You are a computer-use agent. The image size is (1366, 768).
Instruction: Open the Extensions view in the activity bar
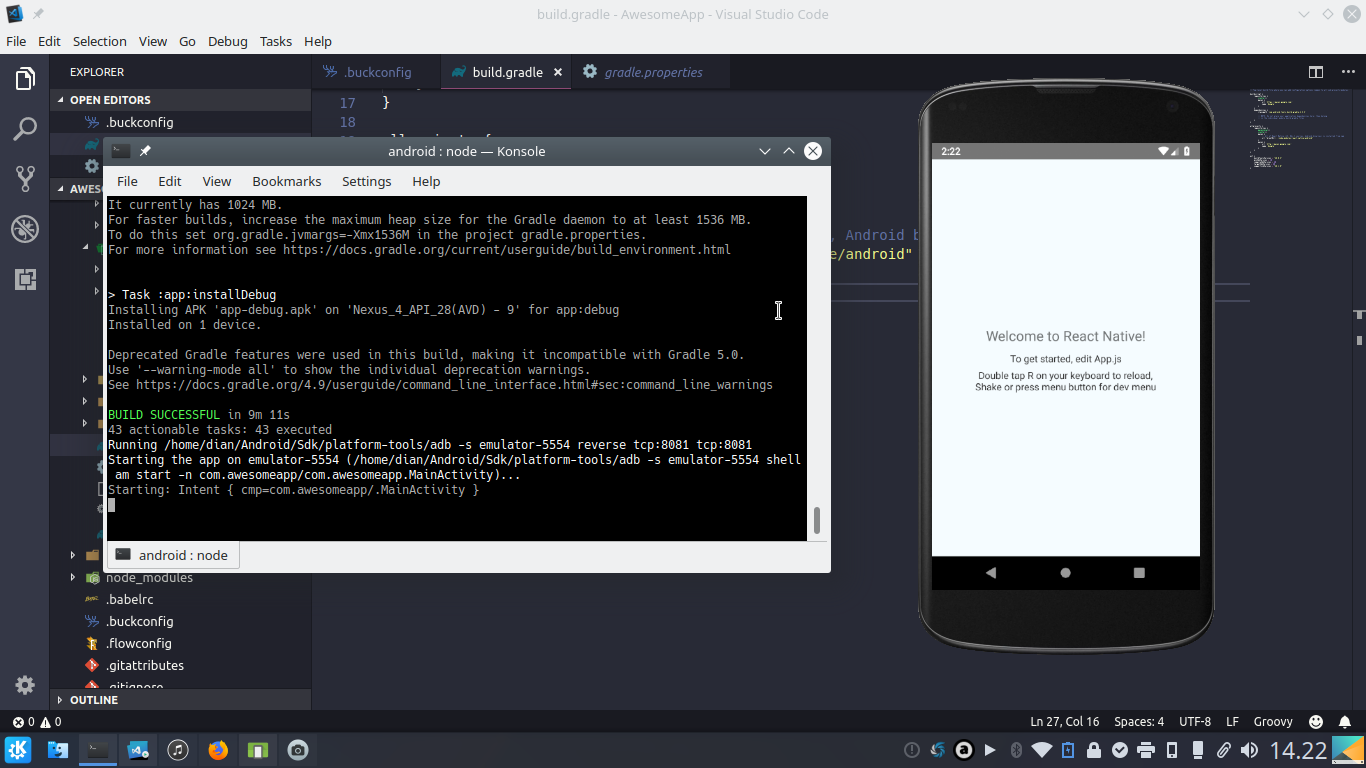tap(24, 279)
